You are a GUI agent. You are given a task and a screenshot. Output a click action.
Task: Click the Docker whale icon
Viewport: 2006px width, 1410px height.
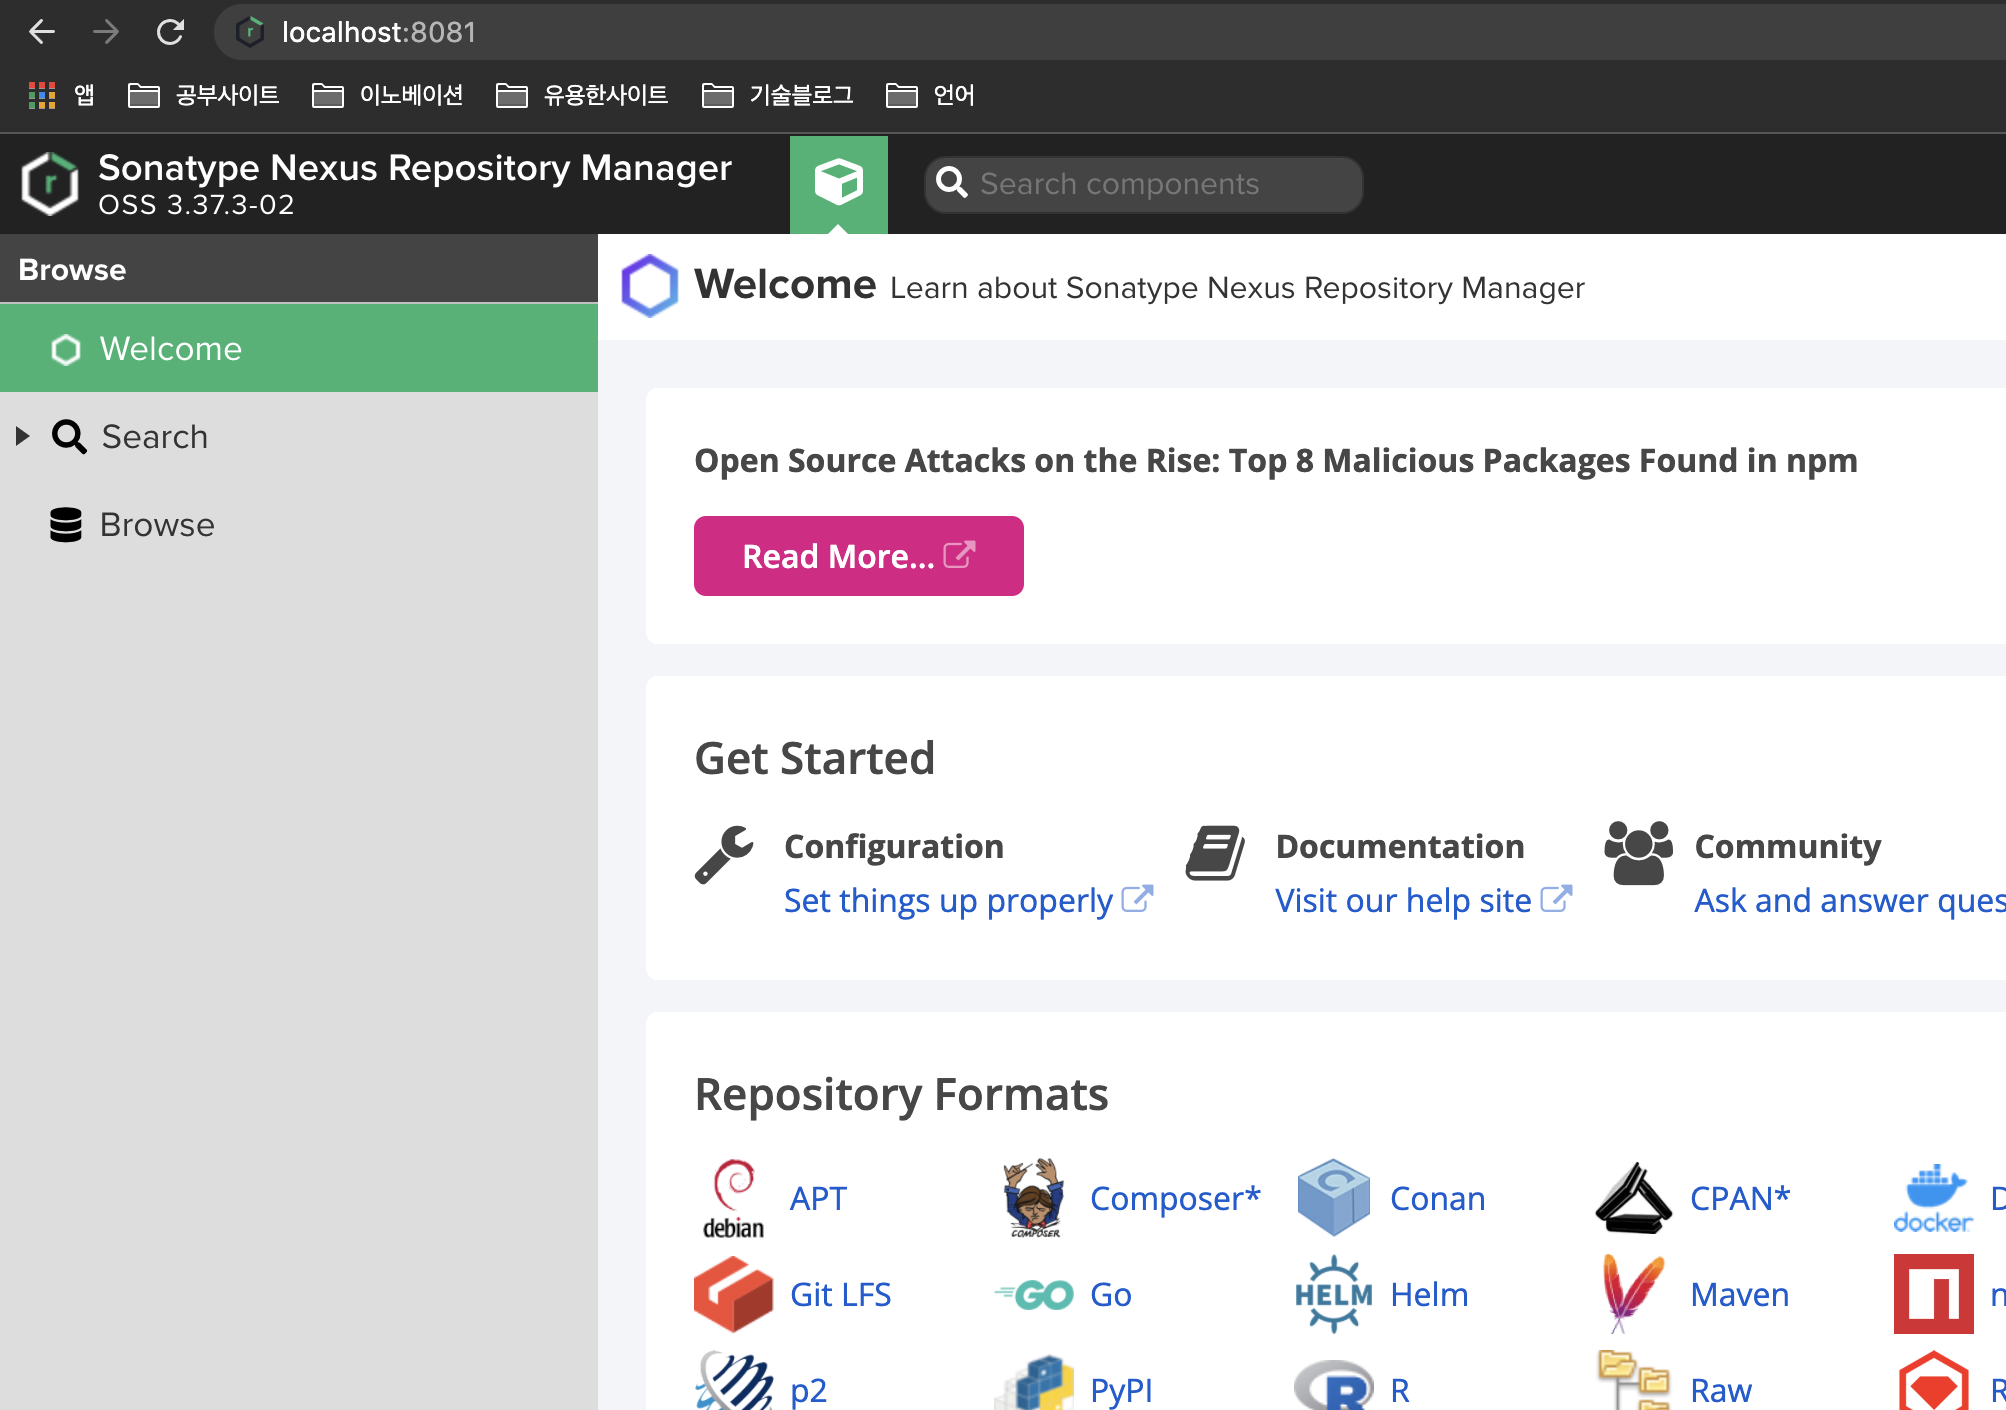pyautogui.click(x=1932, y=1198)
